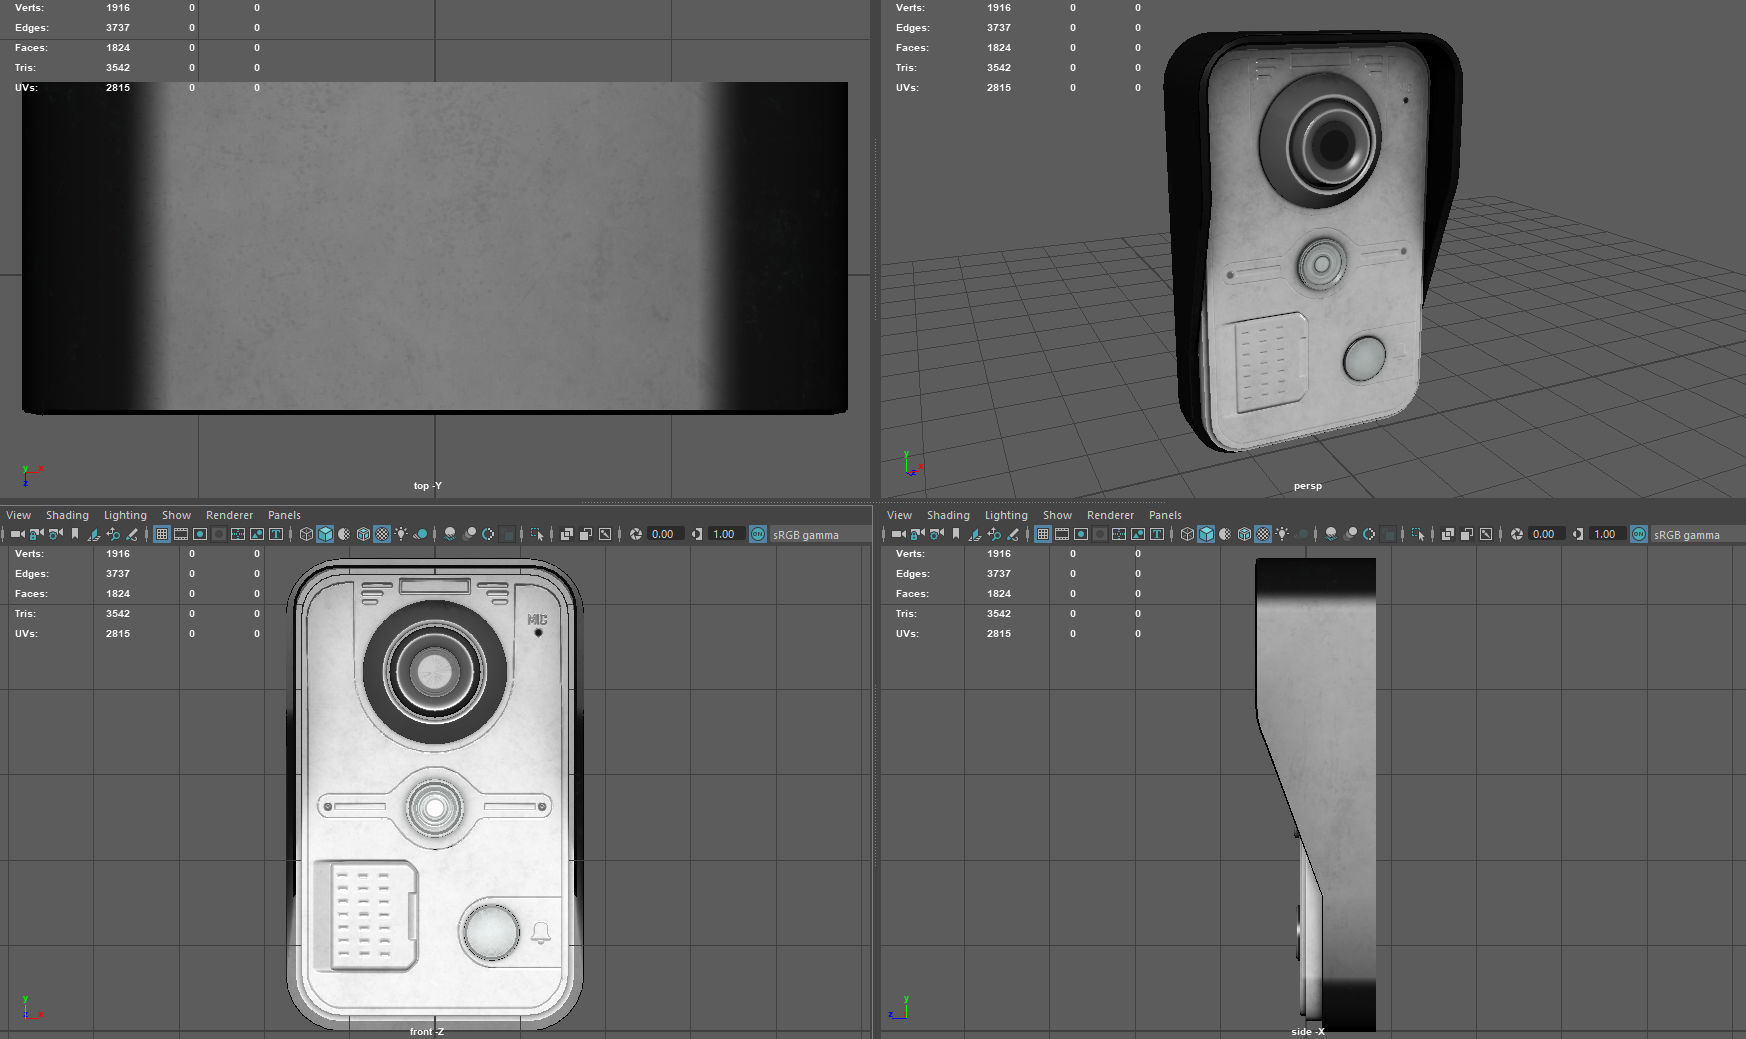Screen dimensions: 1746x1039
Task: Open Lighting menu of side view panel
Action: click(x=1006, y=515)
